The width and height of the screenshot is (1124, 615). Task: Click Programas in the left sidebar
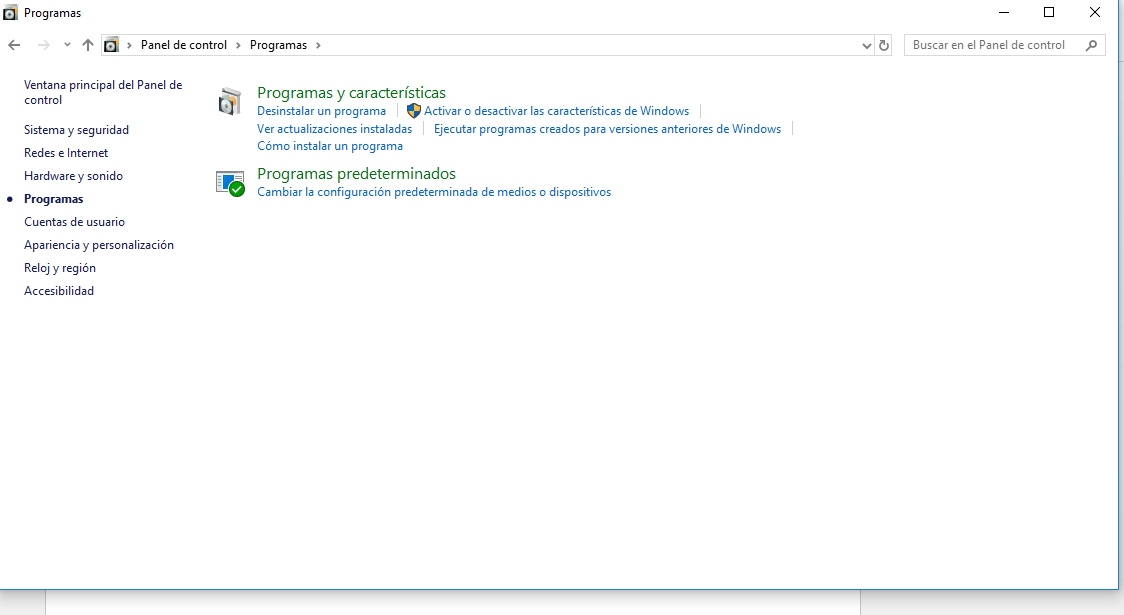53,199
